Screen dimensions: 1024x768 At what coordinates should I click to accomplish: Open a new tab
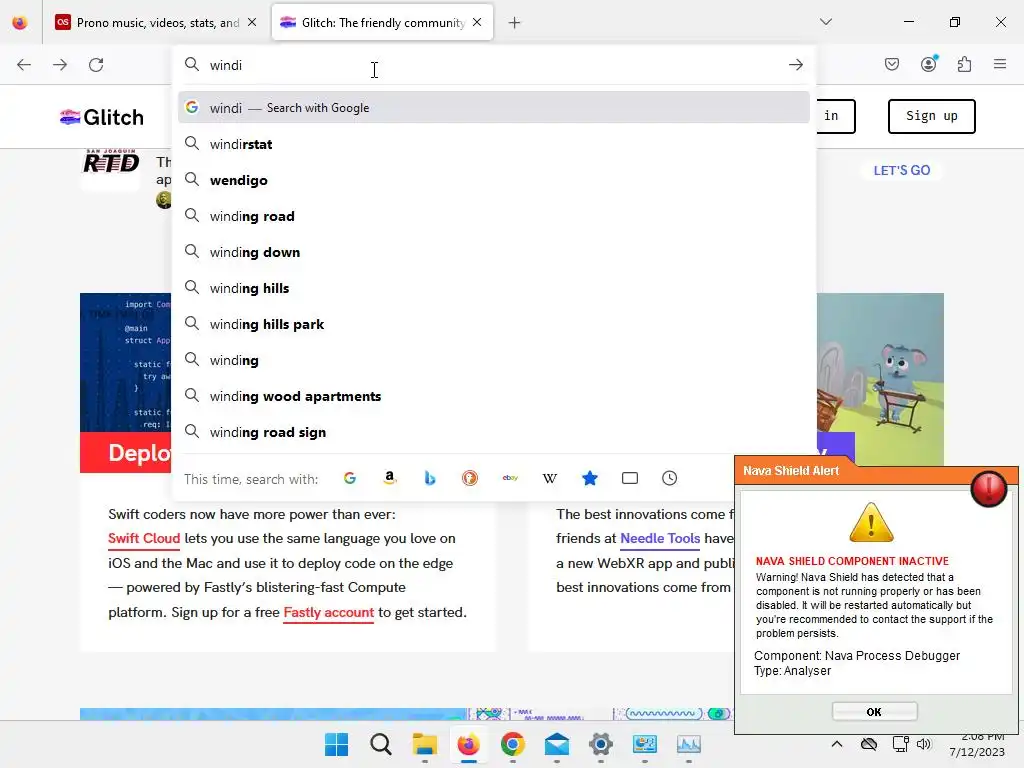pos(515,23)
